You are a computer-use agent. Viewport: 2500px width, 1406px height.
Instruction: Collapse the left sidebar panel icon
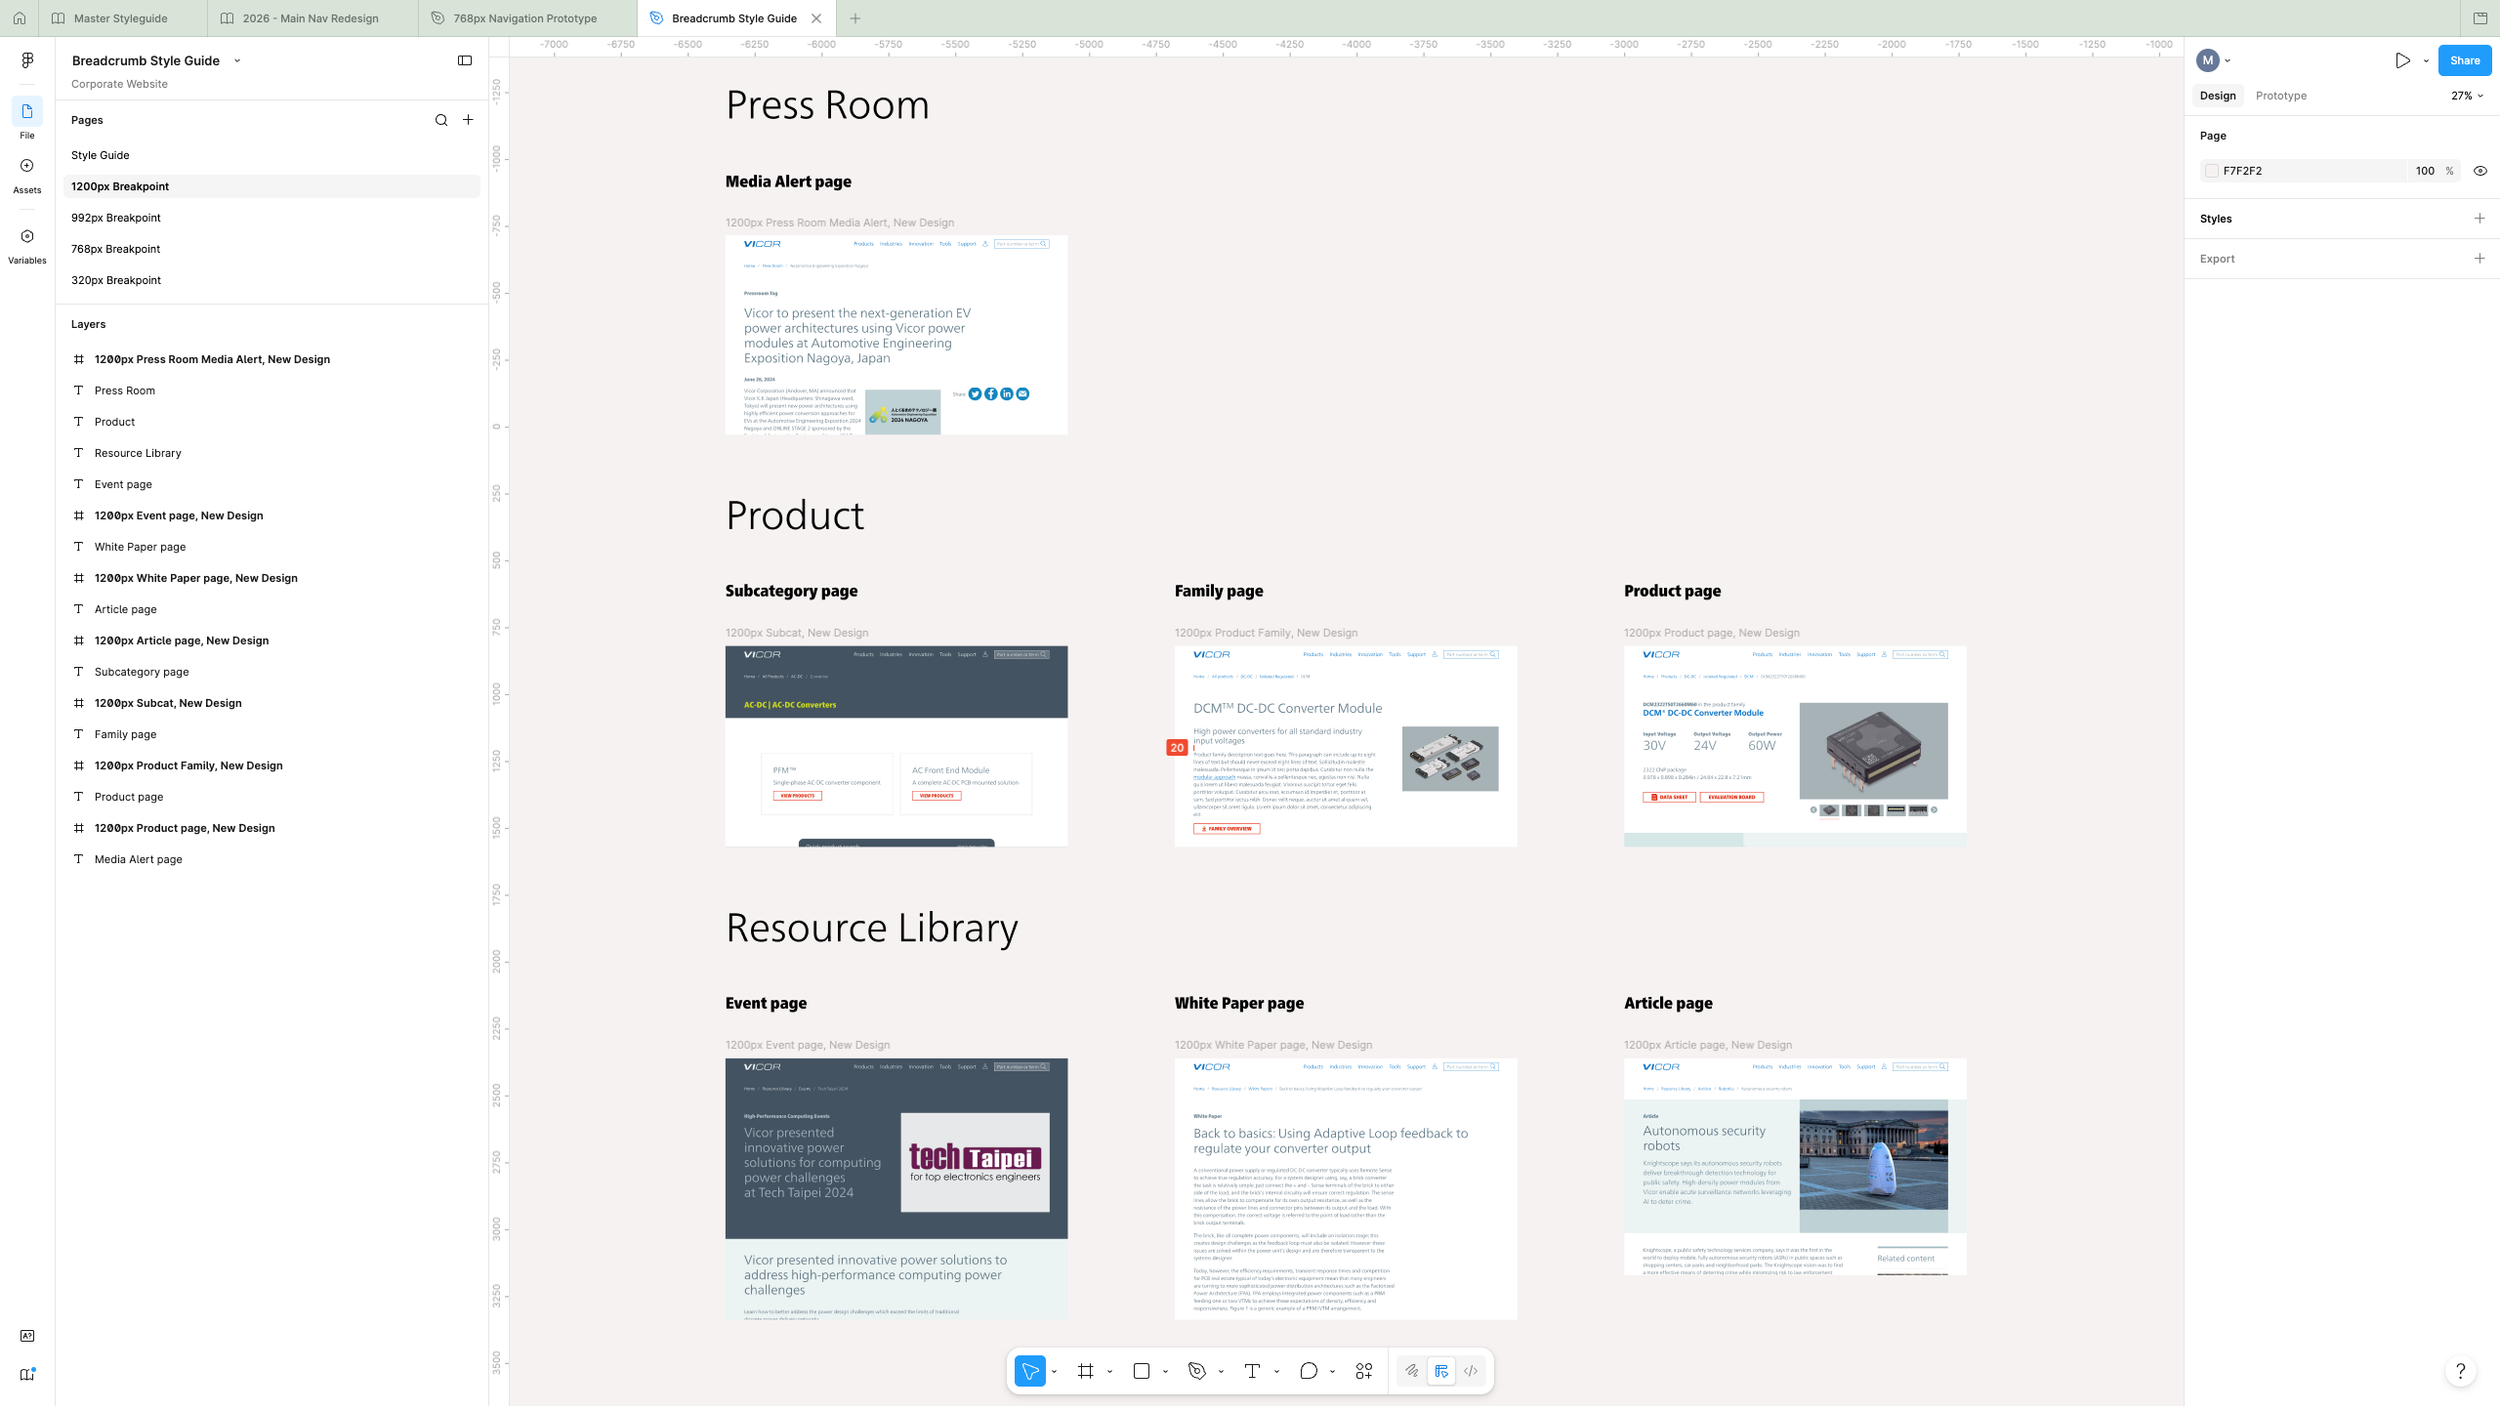pyautogui.click(x=465, y=60)
